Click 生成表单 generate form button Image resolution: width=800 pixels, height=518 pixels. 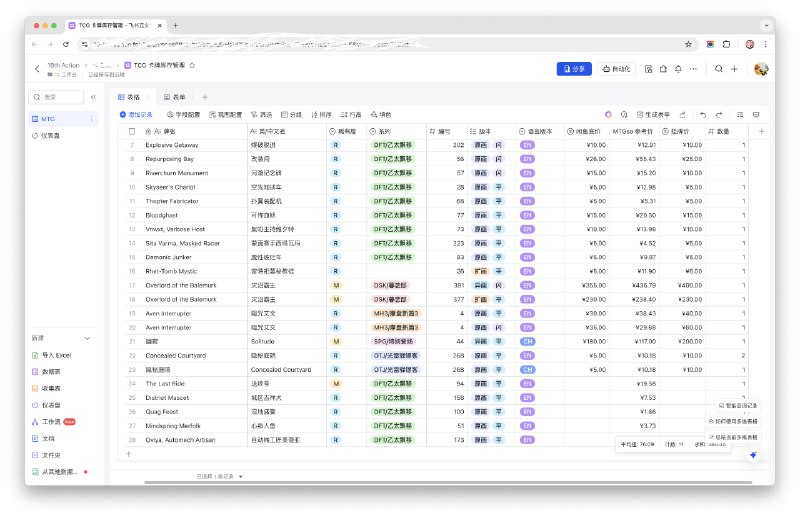(653, 115)
